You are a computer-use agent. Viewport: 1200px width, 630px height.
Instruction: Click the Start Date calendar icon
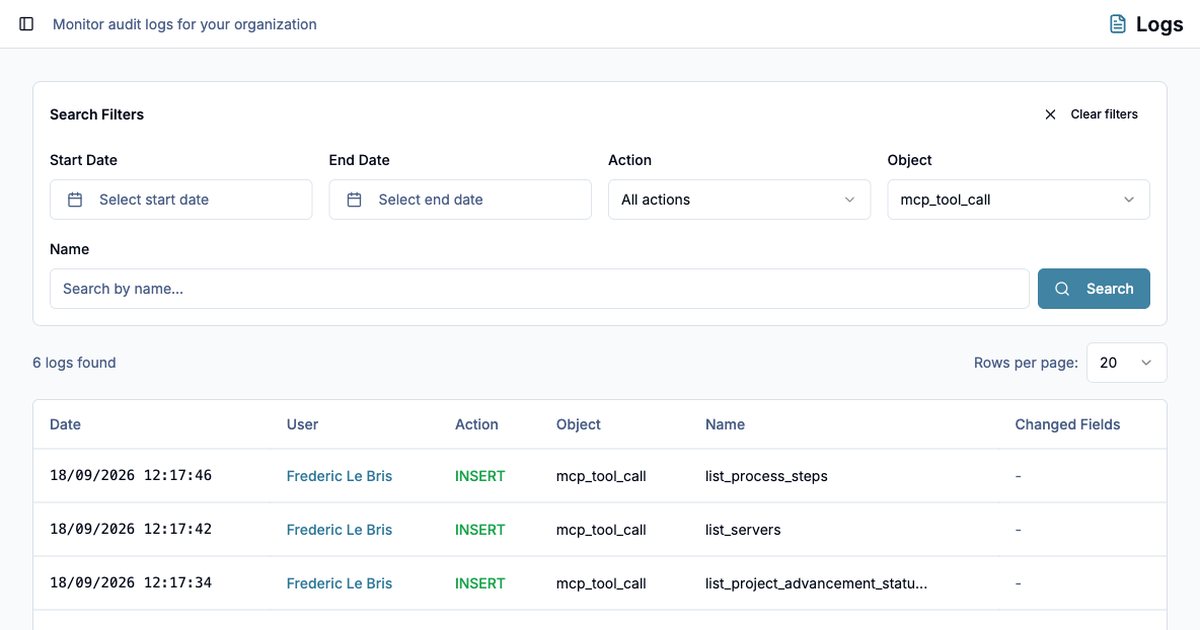[x=75, y=200]
